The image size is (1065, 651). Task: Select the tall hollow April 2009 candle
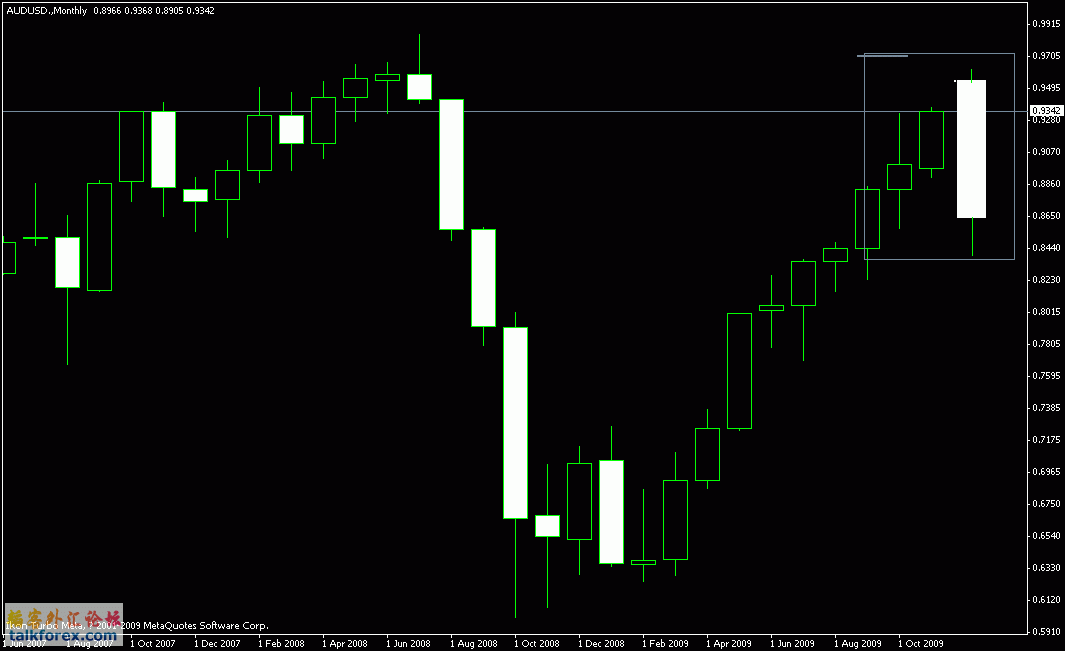tap(740, 371)
